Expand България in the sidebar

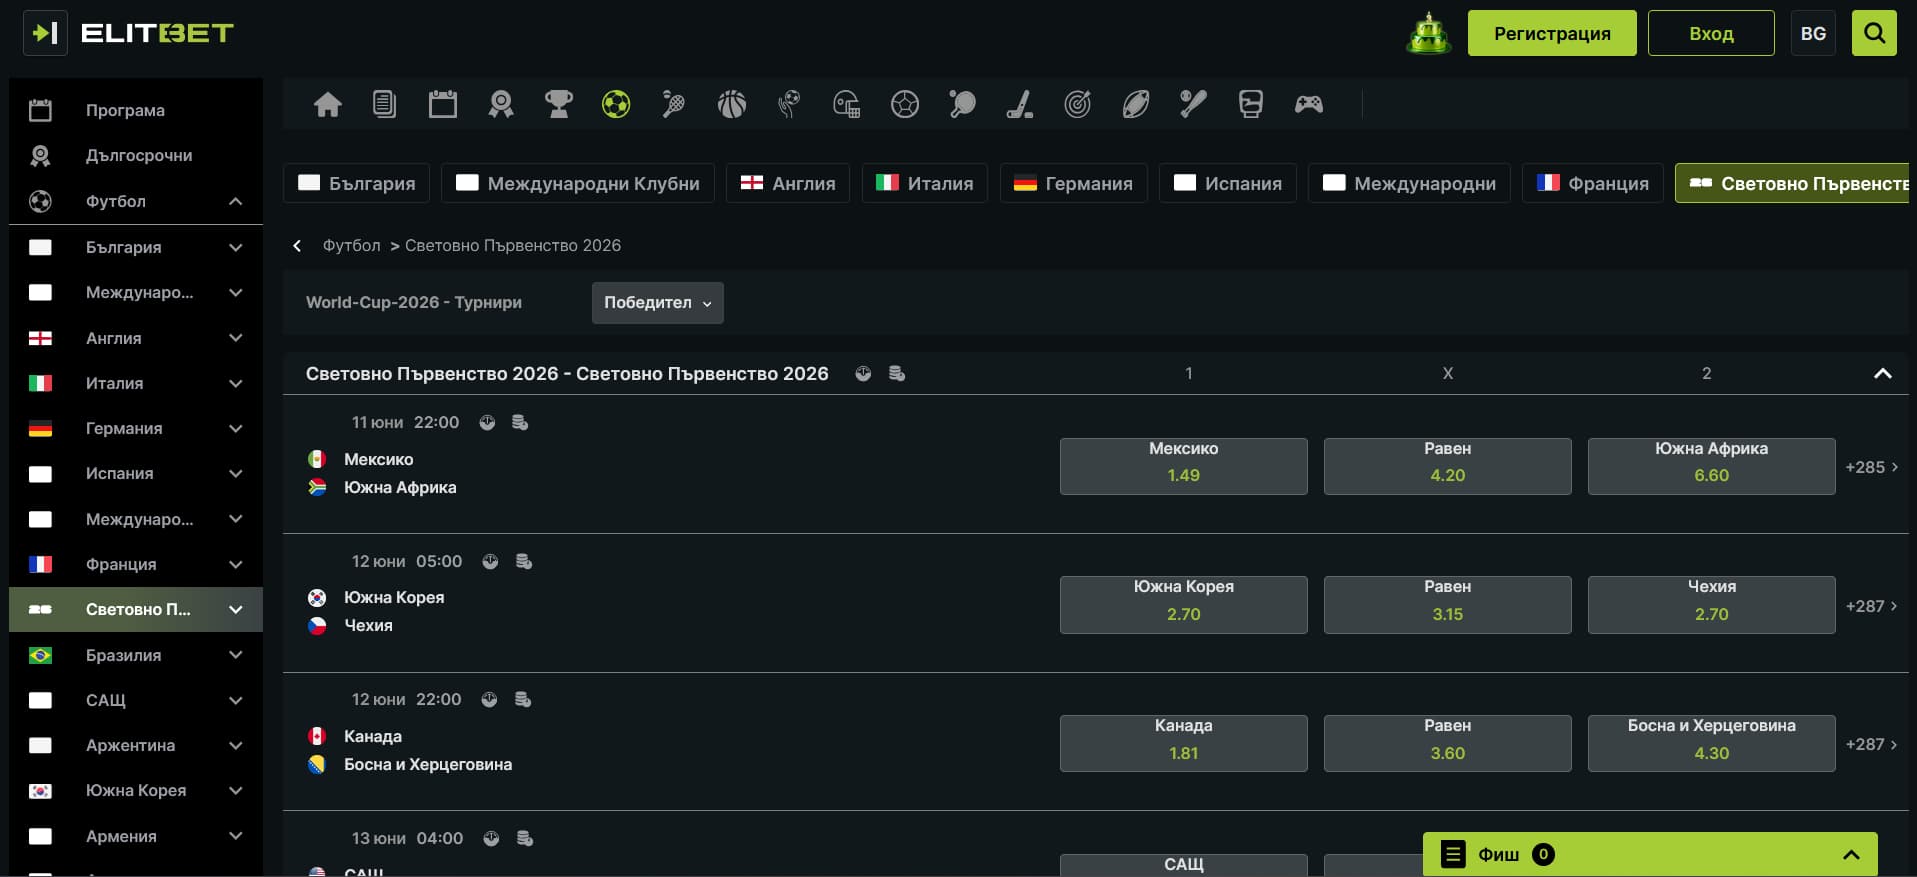coord(235,248)
